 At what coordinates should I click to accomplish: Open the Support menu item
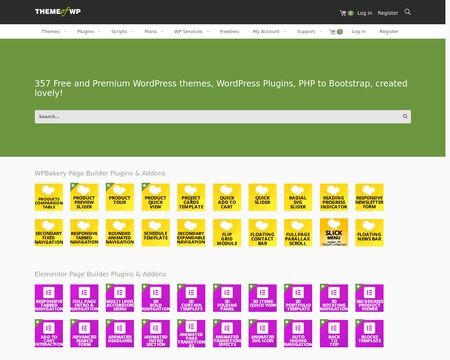[309, 31]
